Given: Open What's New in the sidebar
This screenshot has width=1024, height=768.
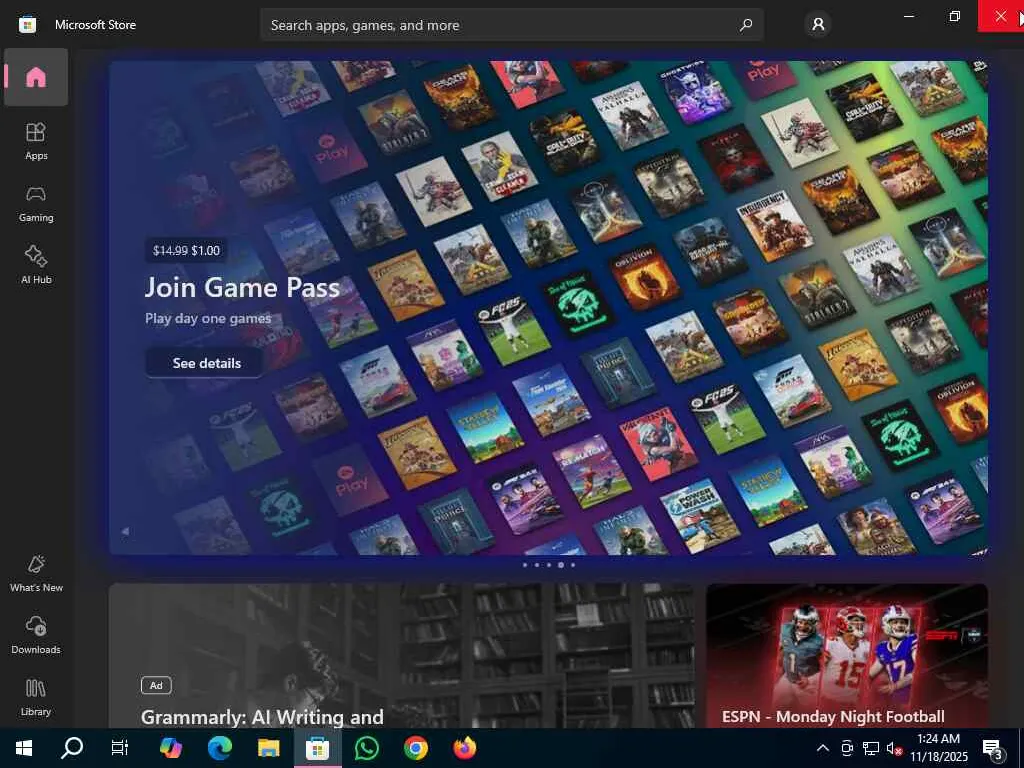Looking at the screenshot, I should [x=36, y=573].
